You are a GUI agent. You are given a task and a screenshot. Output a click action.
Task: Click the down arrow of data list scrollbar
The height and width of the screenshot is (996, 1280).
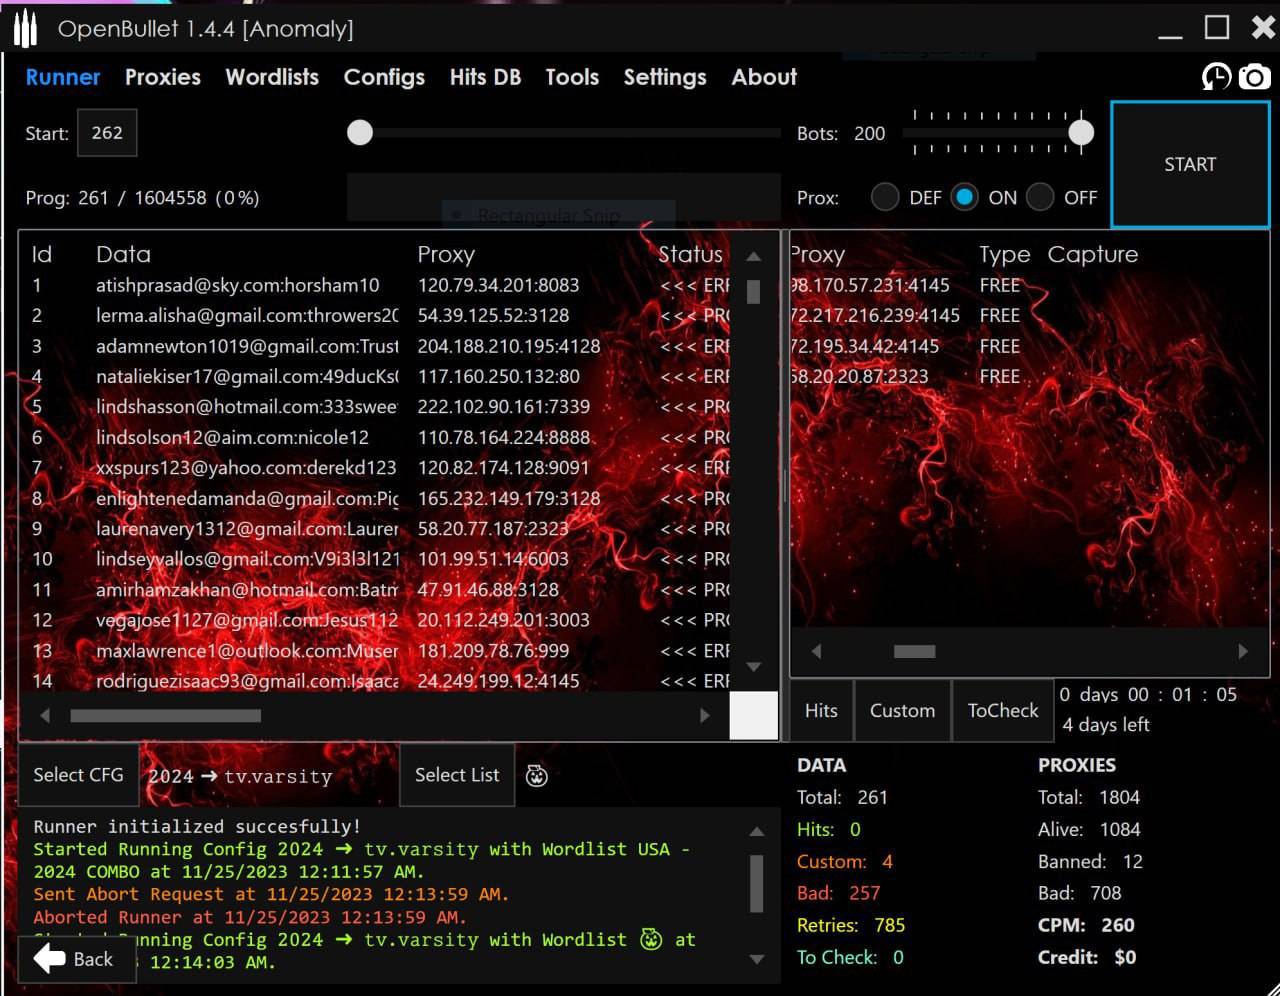click(x=754, y=667)
